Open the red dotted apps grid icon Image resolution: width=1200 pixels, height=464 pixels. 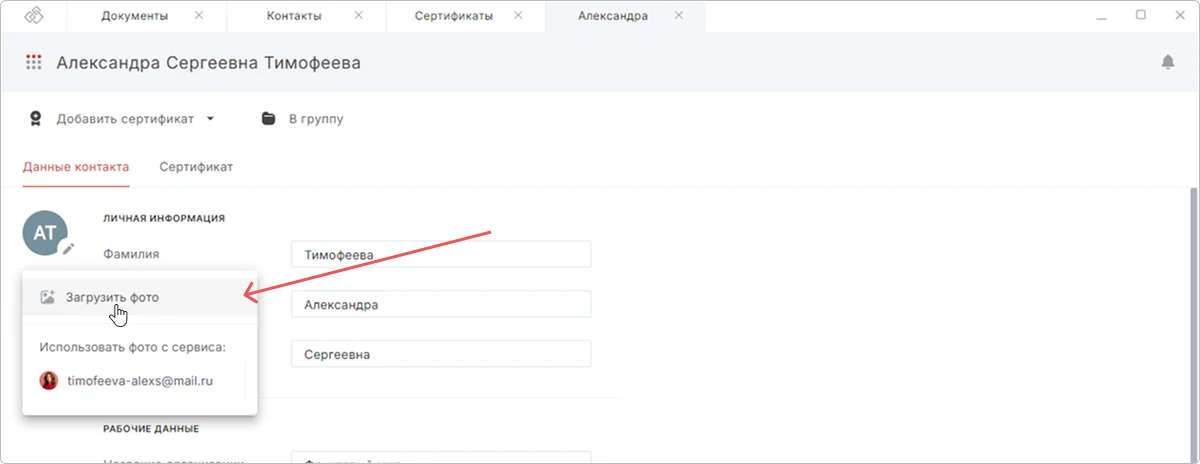click(34, 62)
